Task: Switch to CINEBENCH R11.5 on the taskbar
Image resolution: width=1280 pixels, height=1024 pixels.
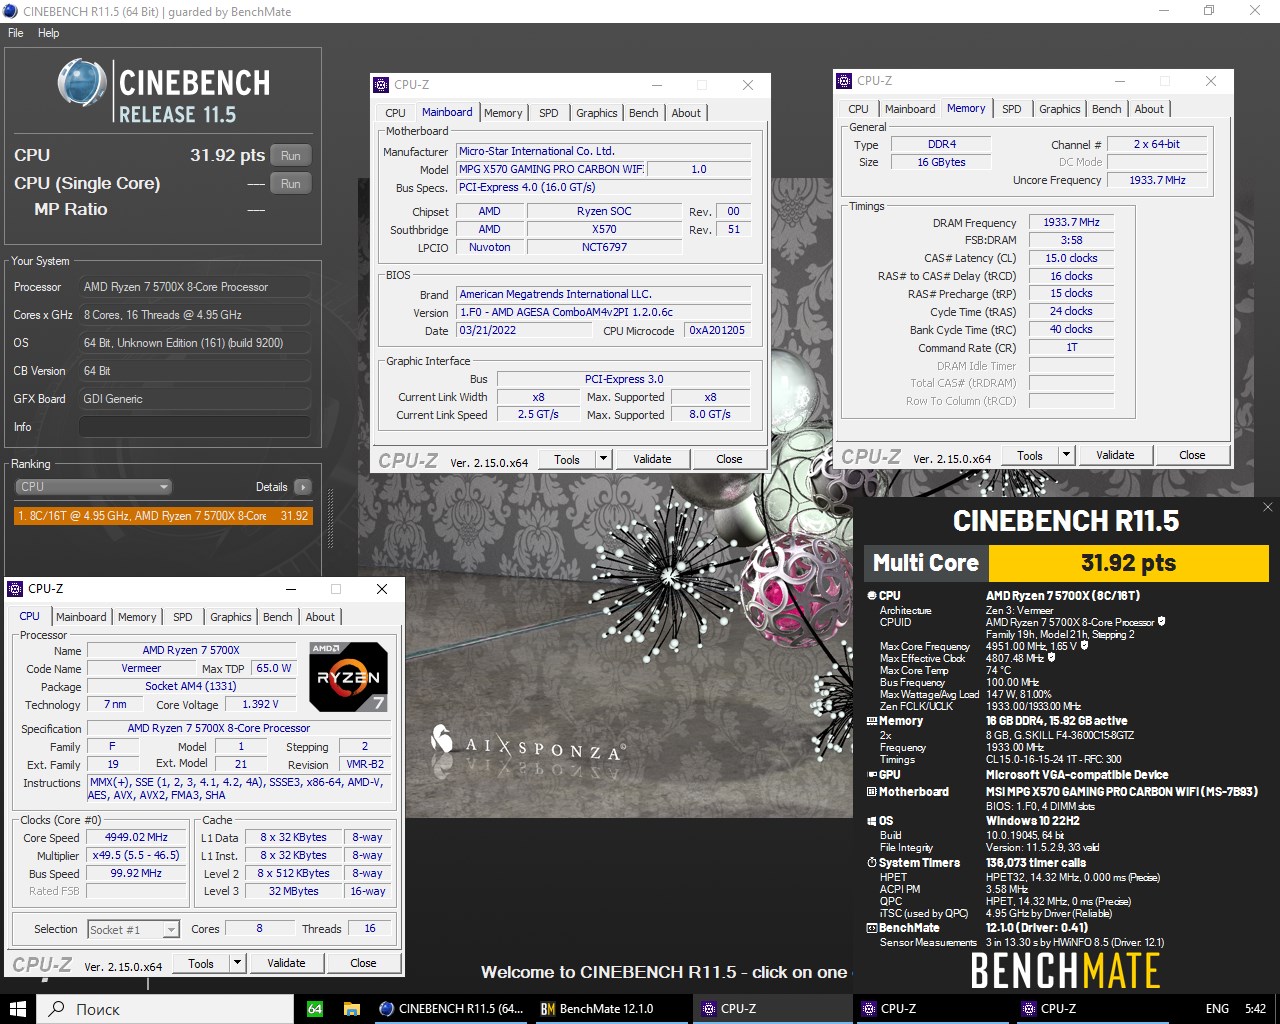Action: [451, 1009]
